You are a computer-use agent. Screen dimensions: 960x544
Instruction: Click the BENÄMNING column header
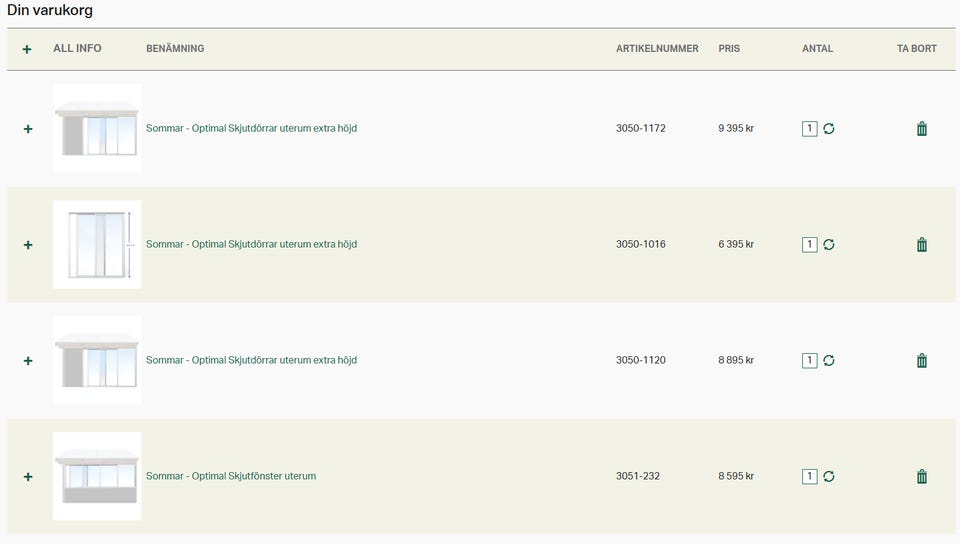coord(175,48)
